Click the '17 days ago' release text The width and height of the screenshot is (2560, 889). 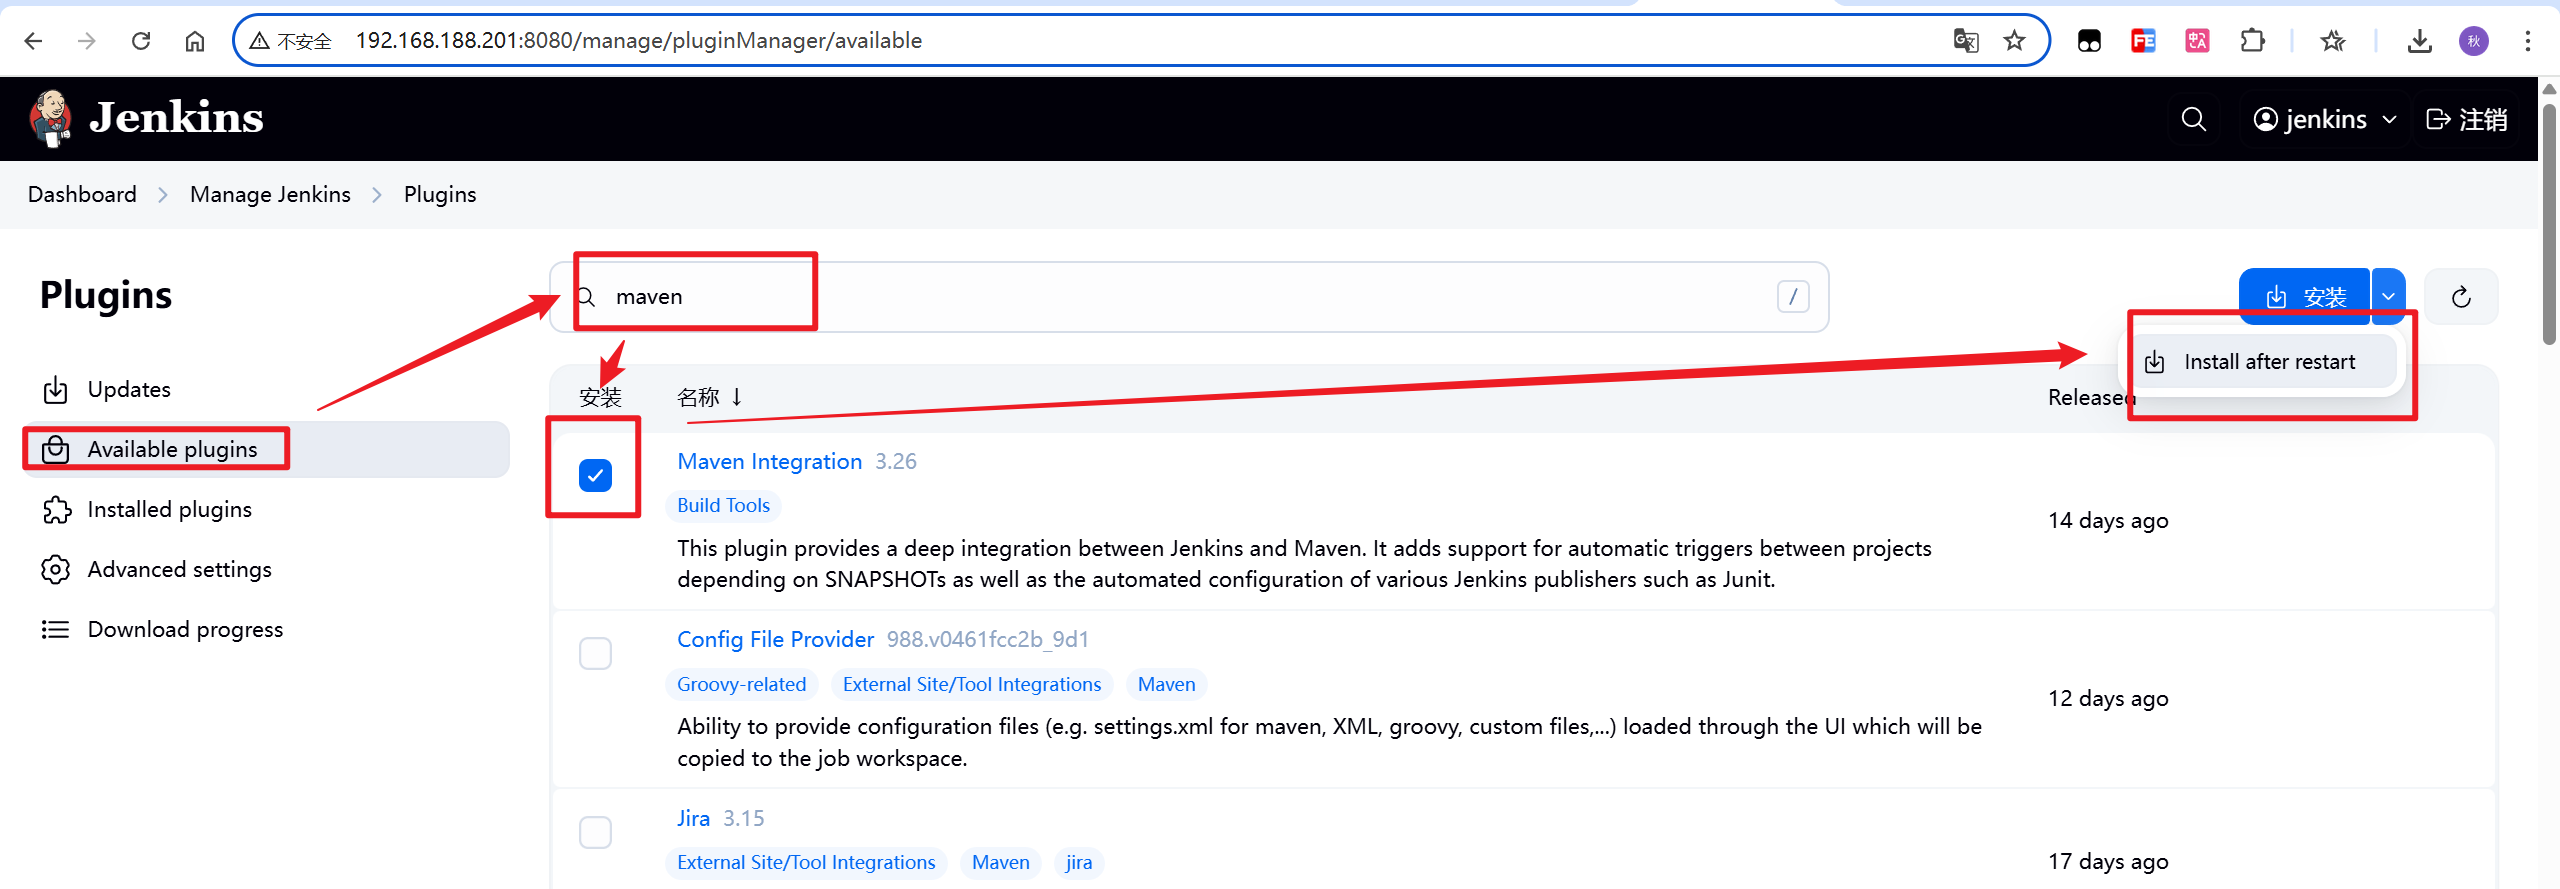2108,862
